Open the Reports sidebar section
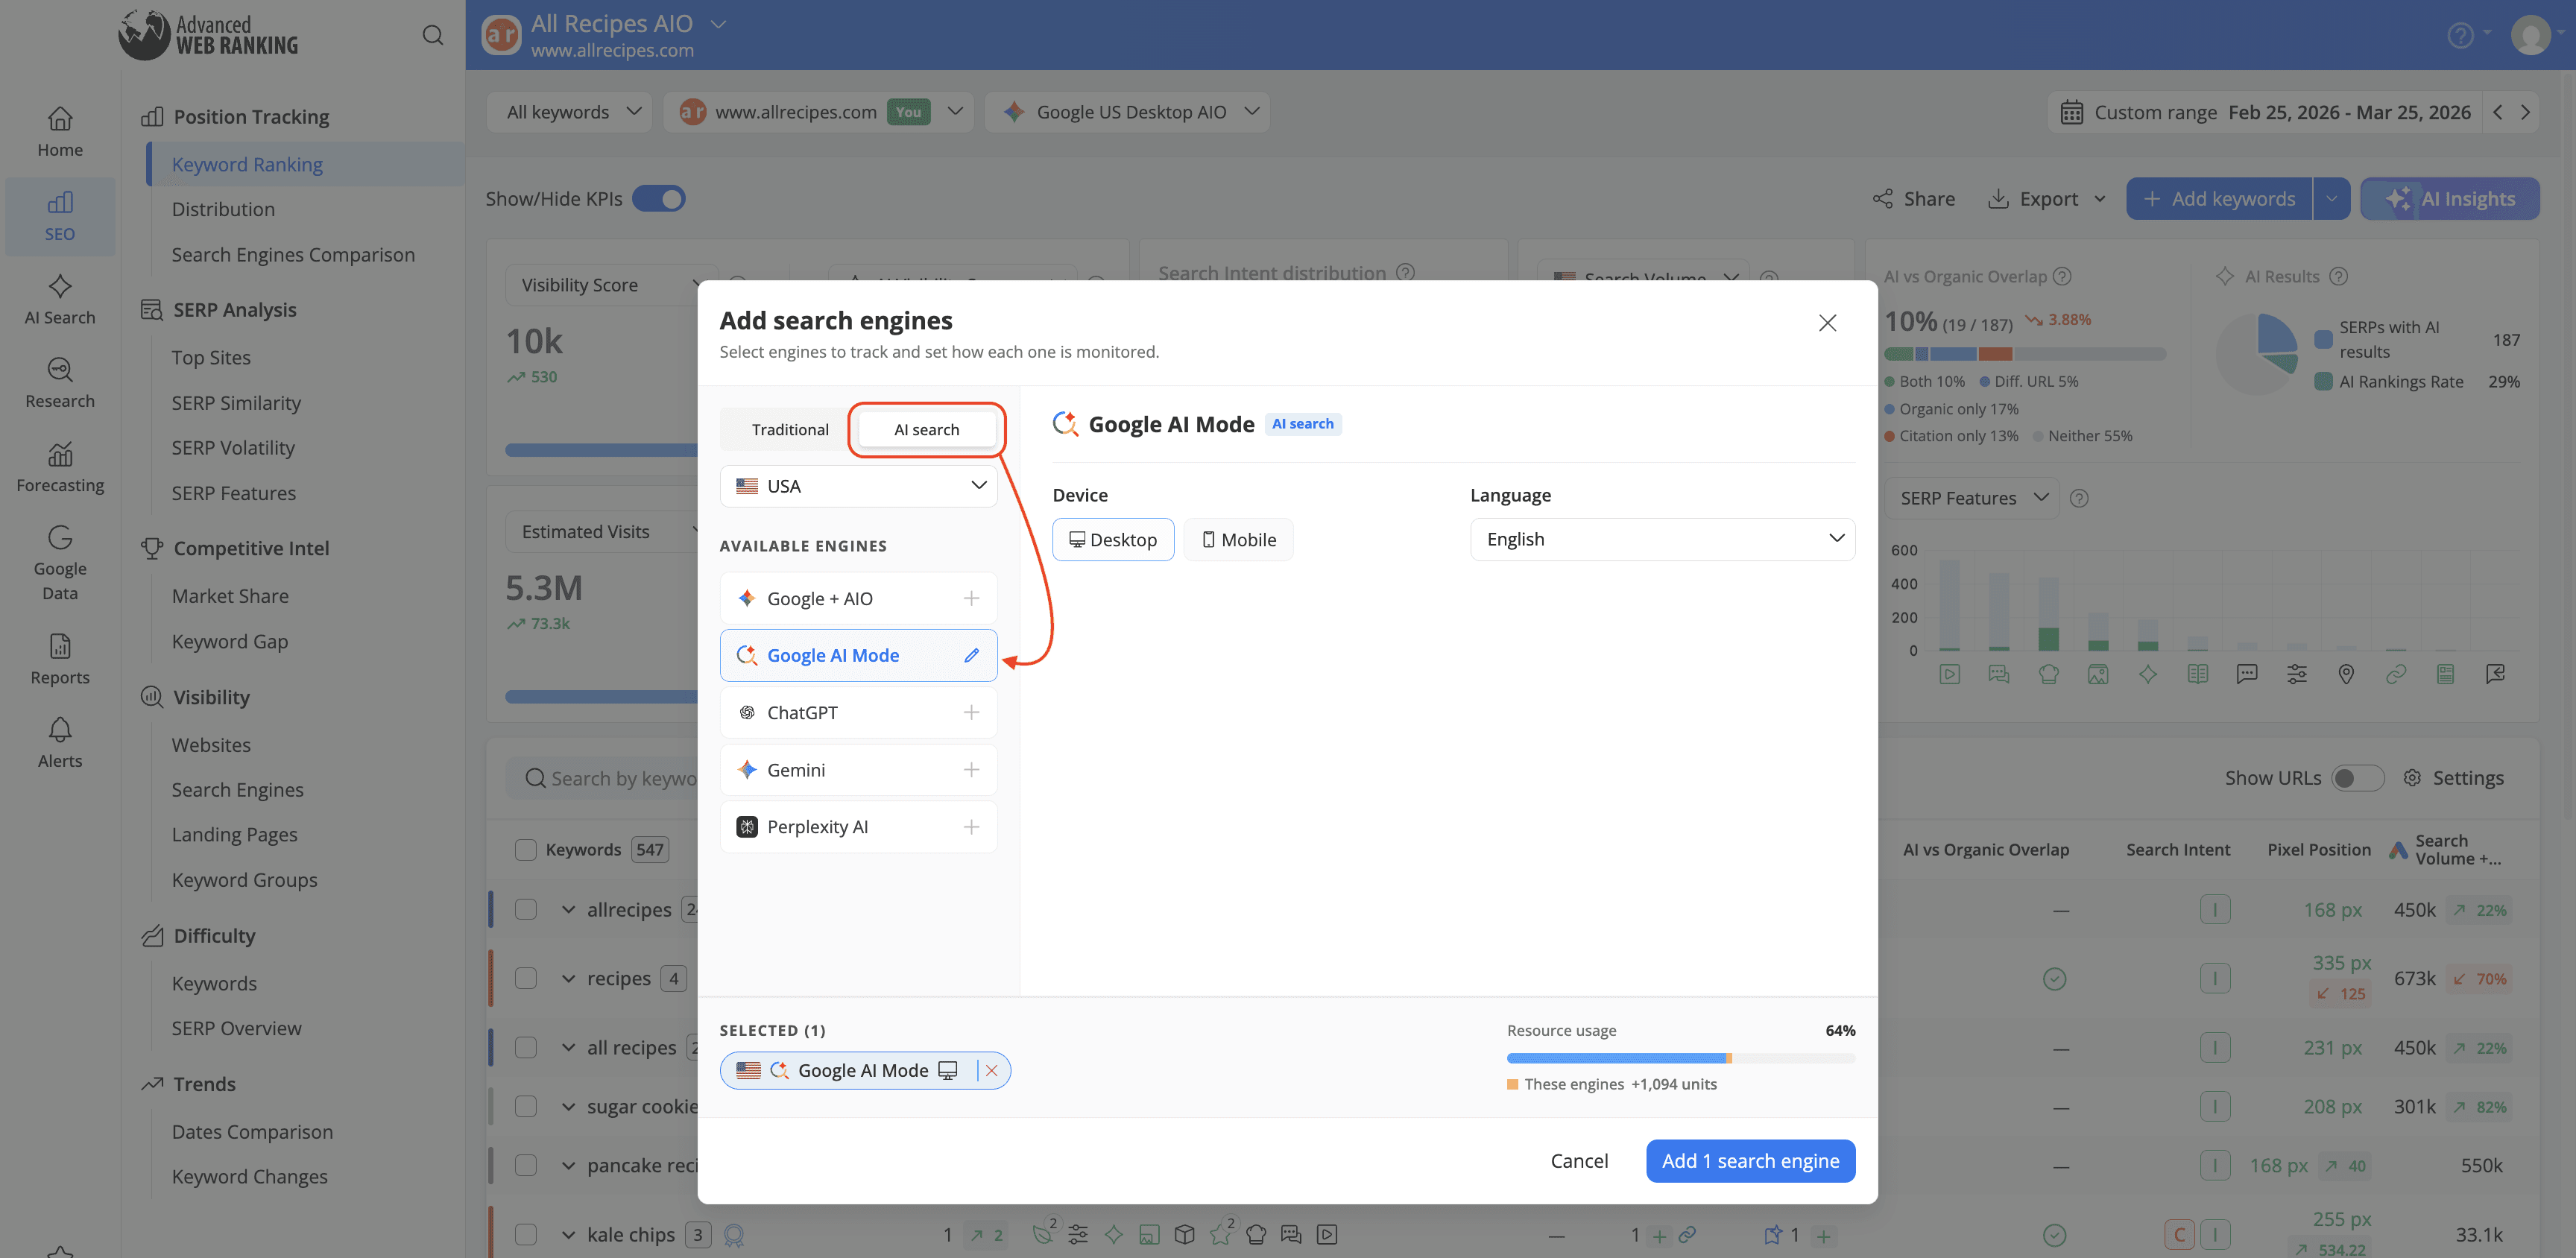The image size is (2576, 1258). [60, 660]
